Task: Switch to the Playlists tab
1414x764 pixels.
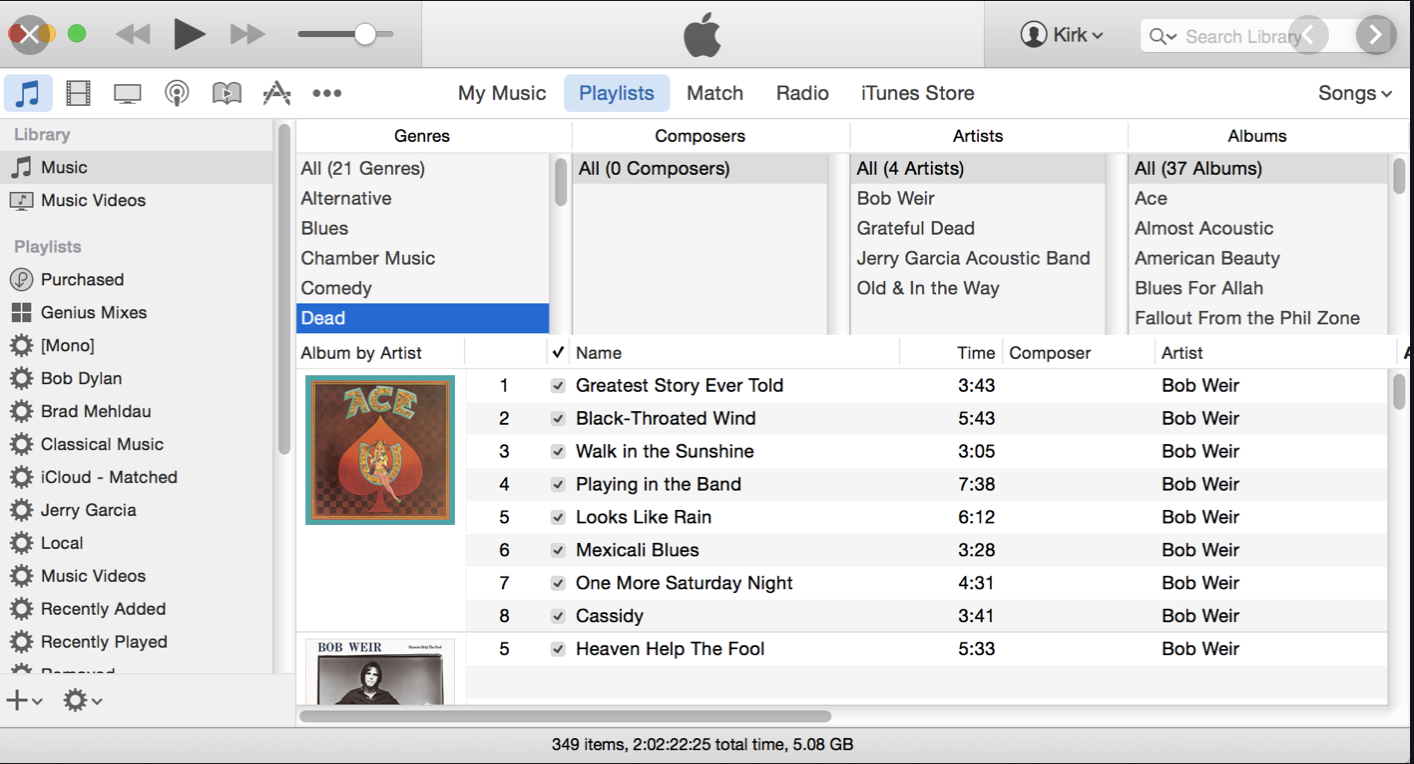Action: [x=617, y=93]
